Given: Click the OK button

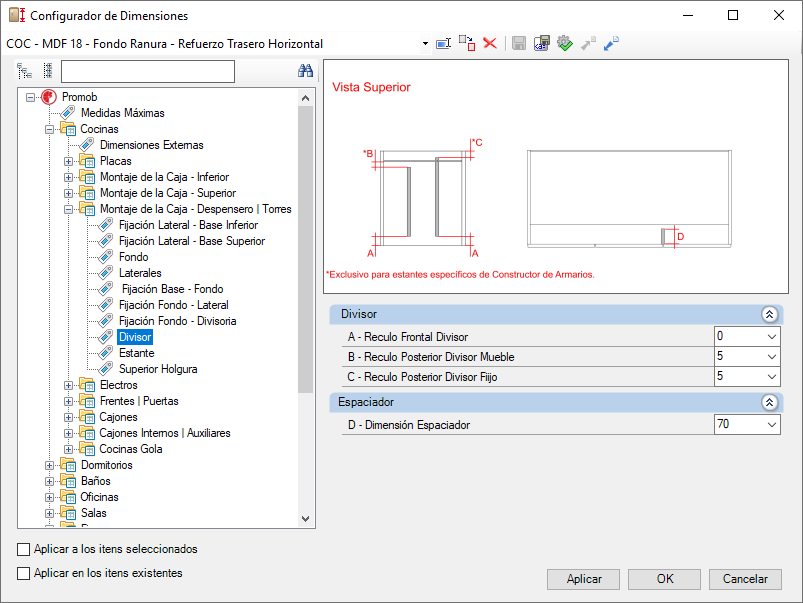Looking at the screenshot, I should [664, 579].
